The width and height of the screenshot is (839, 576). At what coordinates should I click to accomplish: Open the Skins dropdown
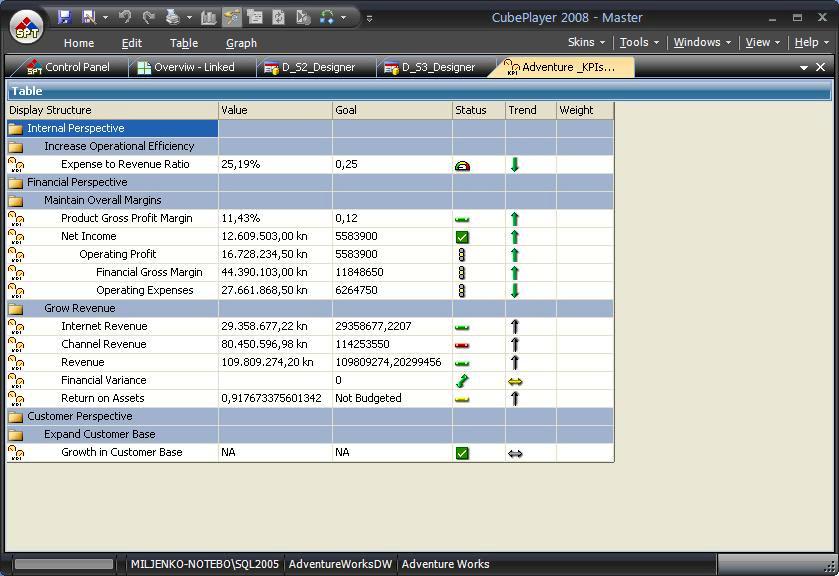586,42
